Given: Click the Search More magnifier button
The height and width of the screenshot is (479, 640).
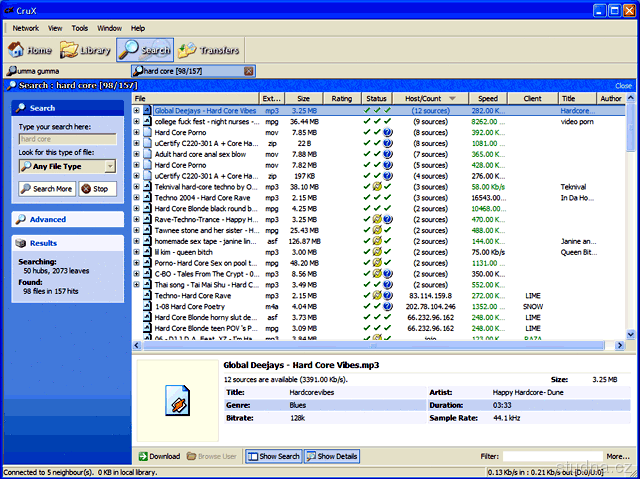Looking at the screenshot, I should tap(45, 188).
